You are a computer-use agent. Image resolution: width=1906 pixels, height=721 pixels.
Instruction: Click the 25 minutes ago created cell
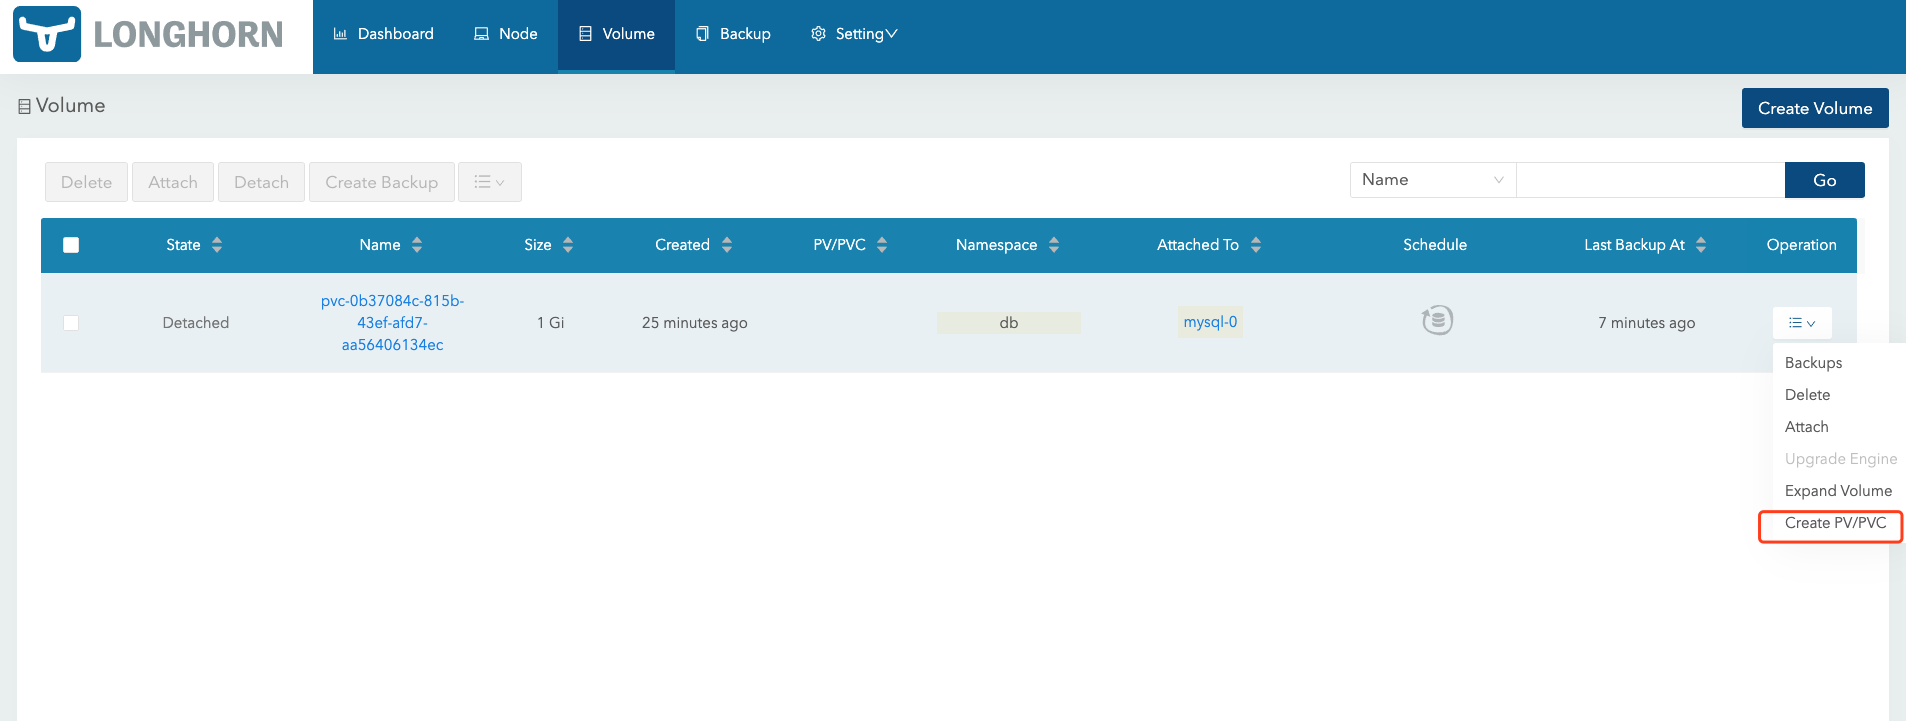click(694, 323)
